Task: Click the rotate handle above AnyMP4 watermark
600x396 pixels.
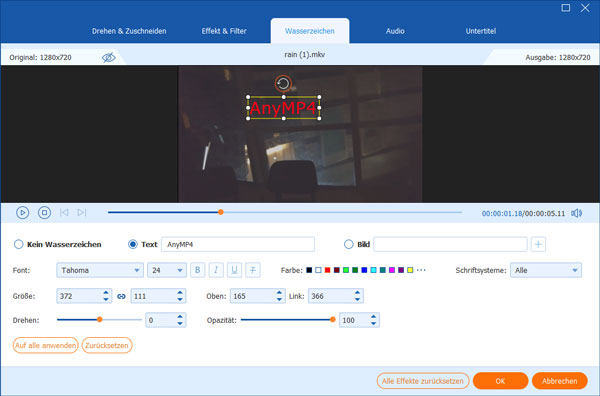Action: pos(283,83)
